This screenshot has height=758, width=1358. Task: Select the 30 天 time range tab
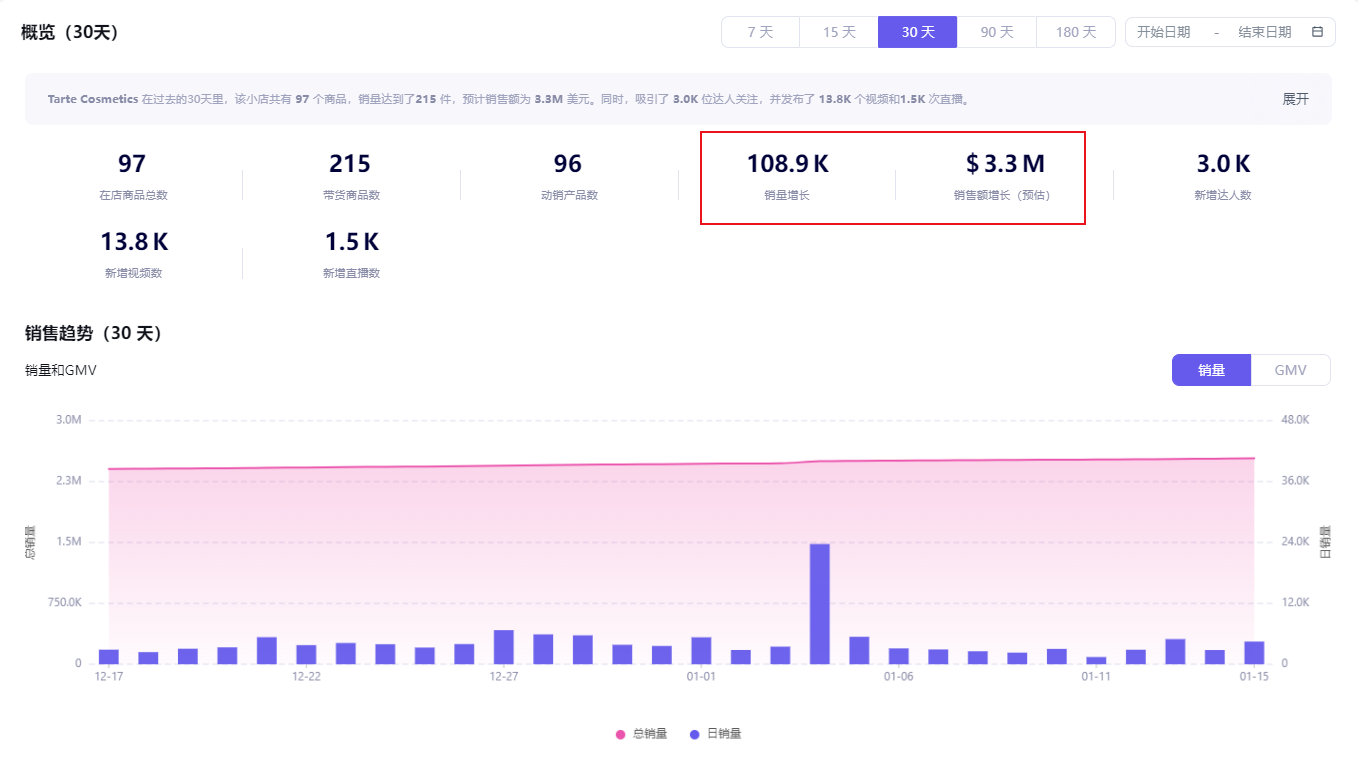tap(917, 32)
